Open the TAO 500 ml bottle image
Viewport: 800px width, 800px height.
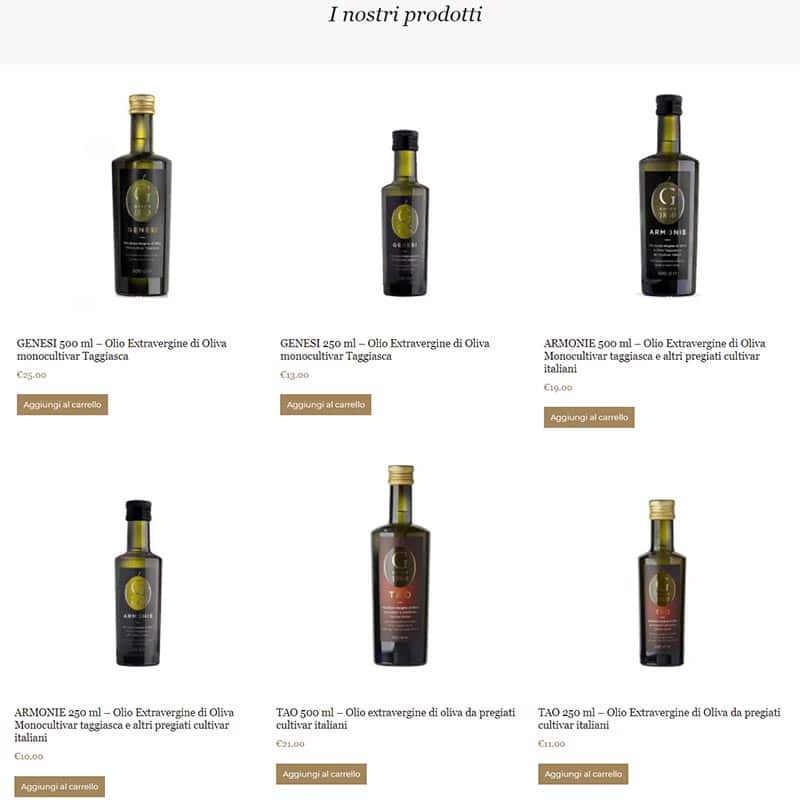click(x=401, y=565)
